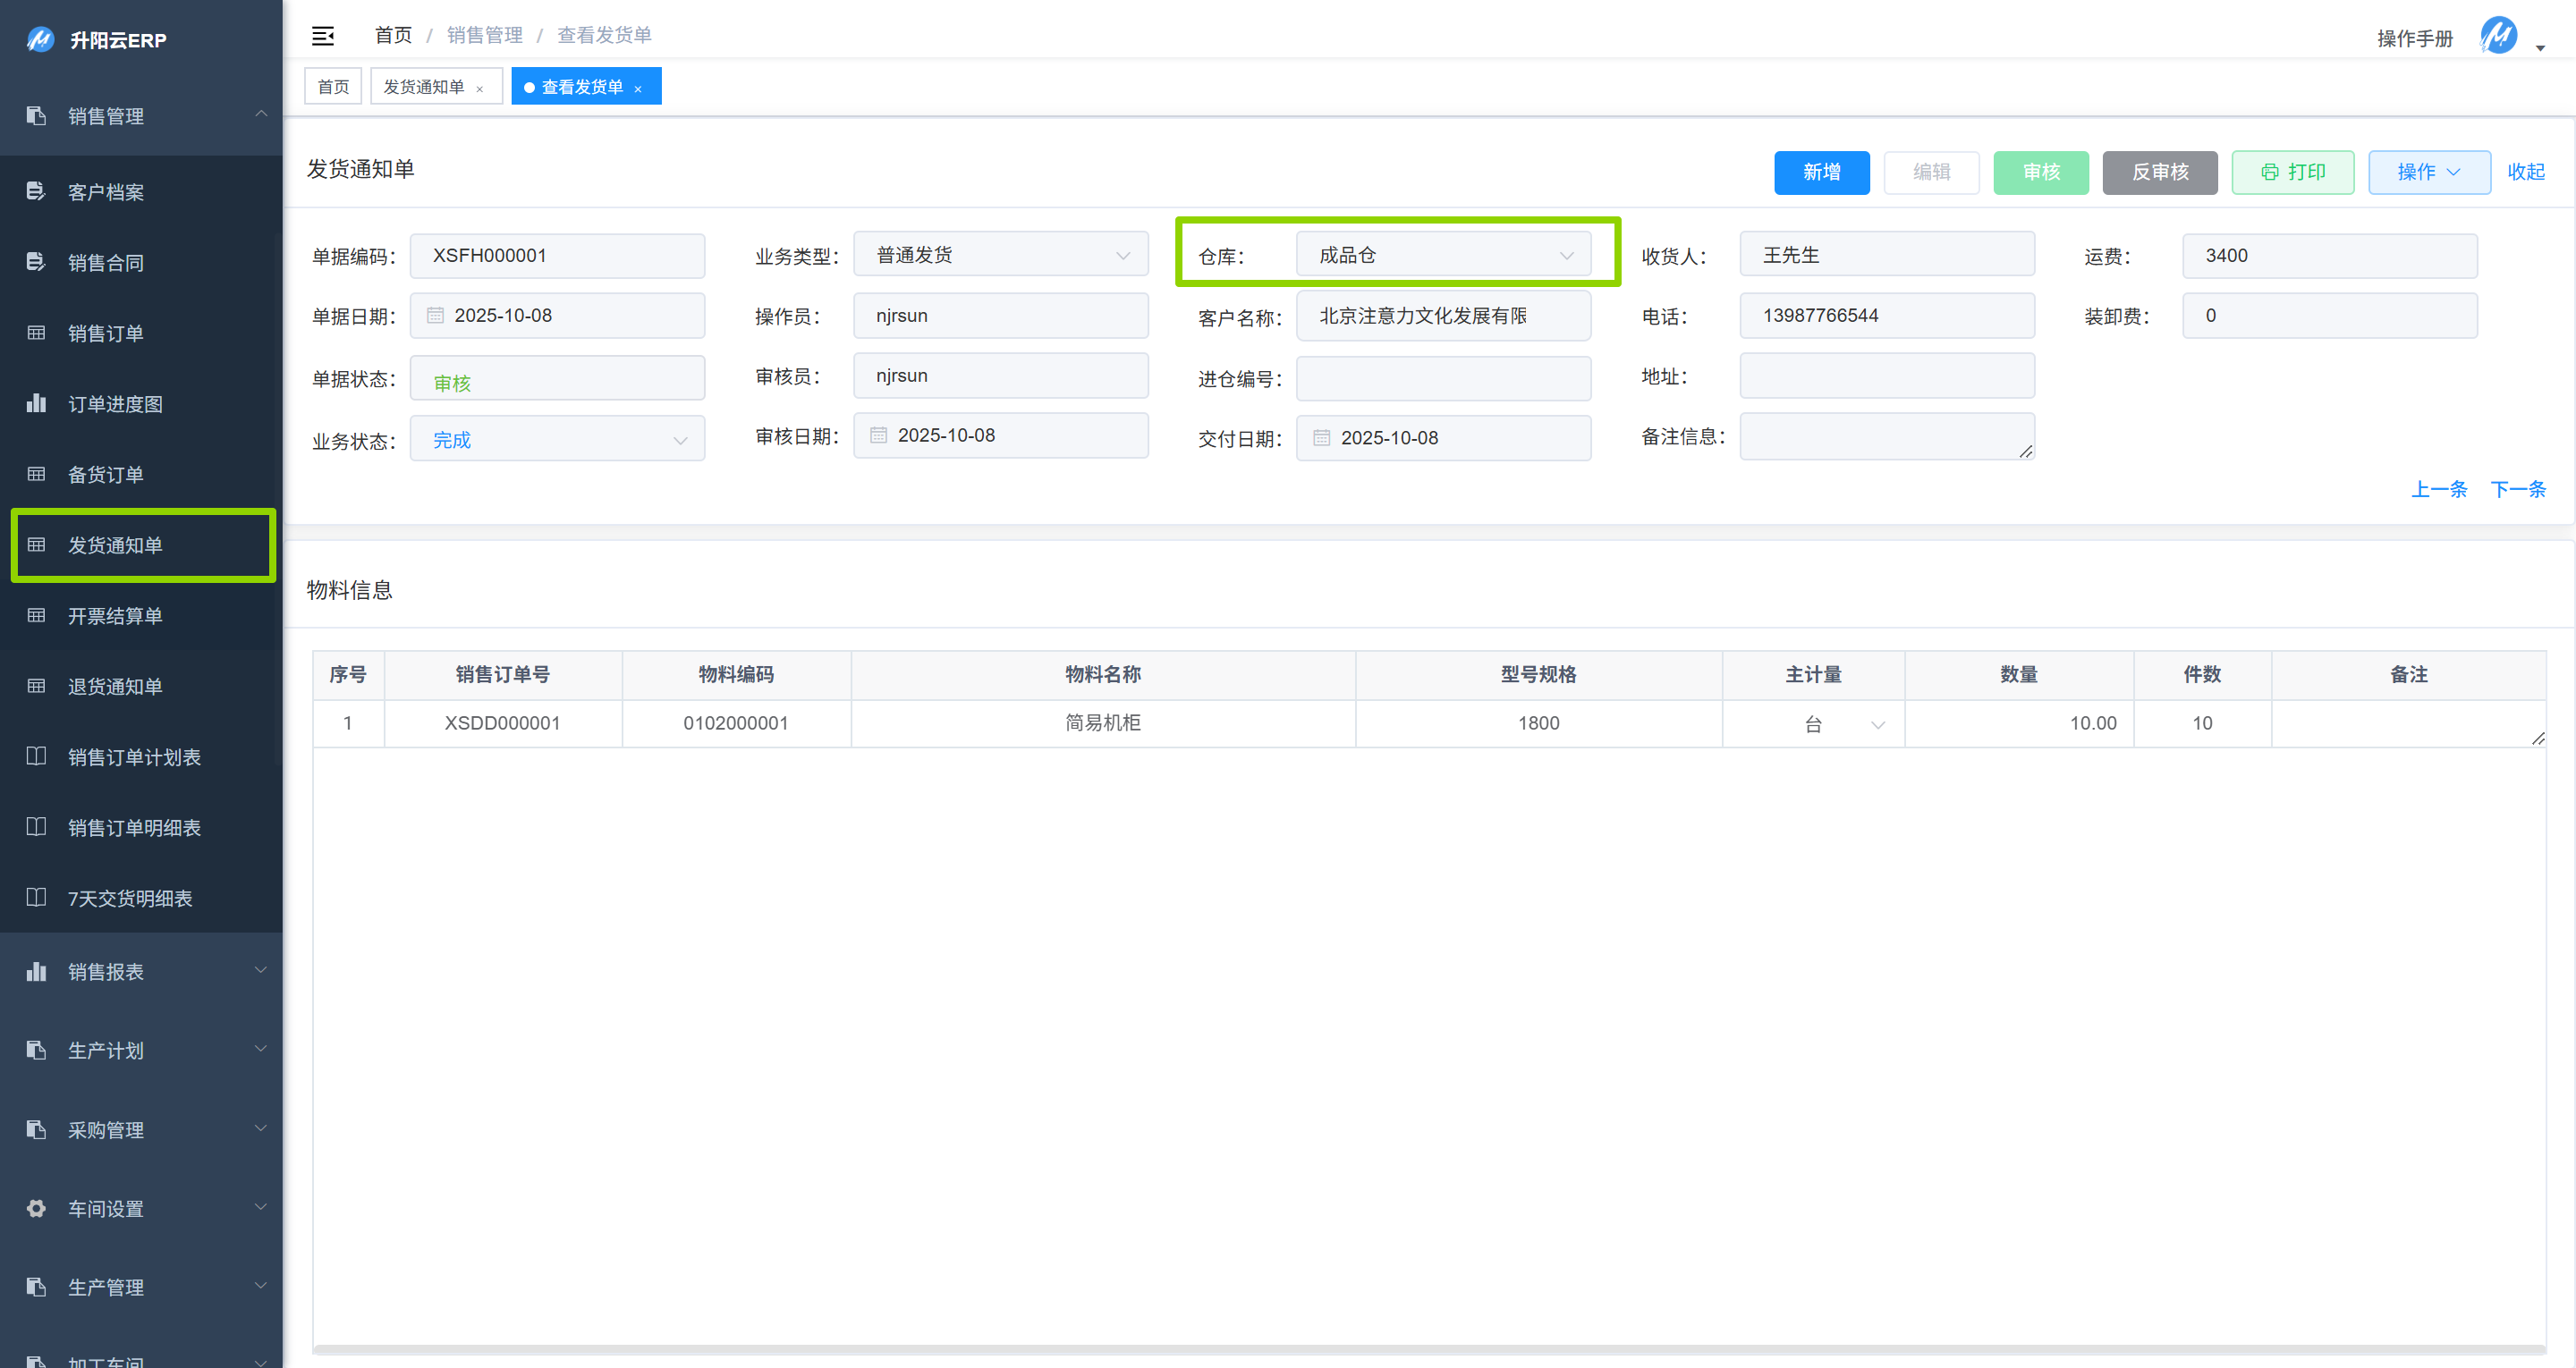
Task: Expand the 操作 dropdown button
Action: pyautogui.click(x=2428, y=172)
